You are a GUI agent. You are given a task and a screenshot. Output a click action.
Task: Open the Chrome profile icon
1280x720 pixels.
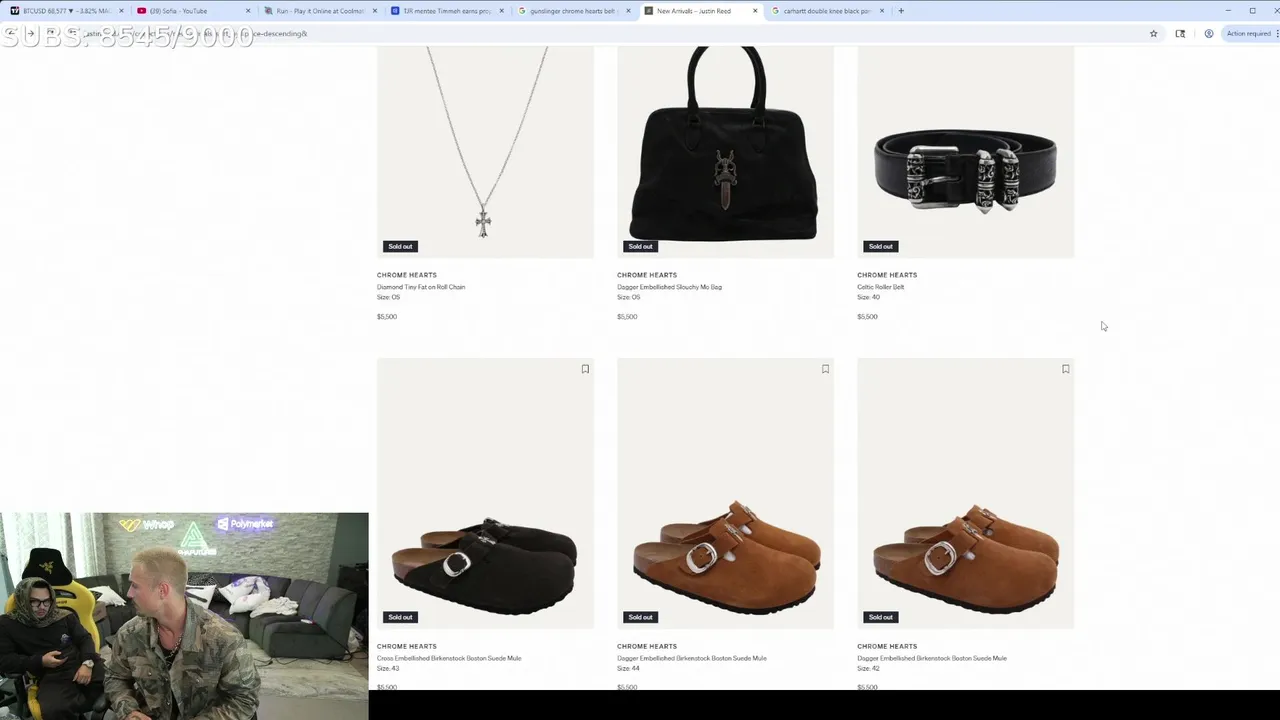(1208, 33)
